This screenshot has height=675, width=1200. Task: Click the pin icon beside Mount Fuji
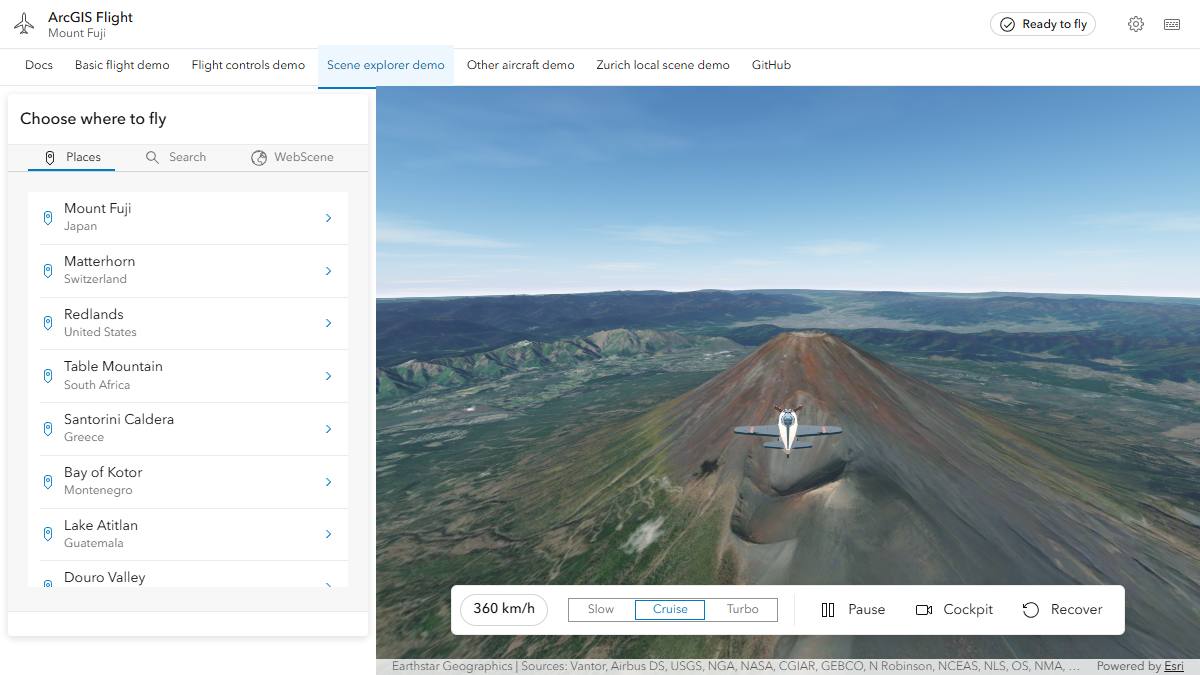tap(47, 218)
